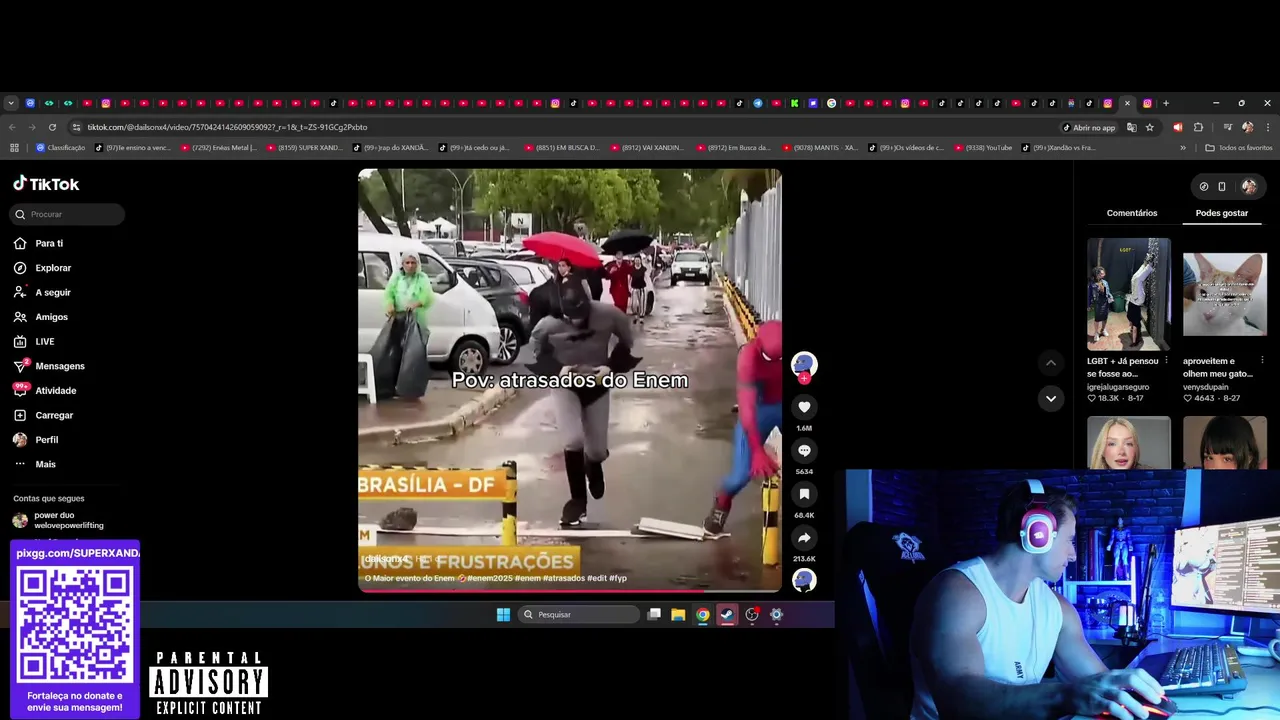
Task: Open Chrome three-dot menu
Action: 1268,127
